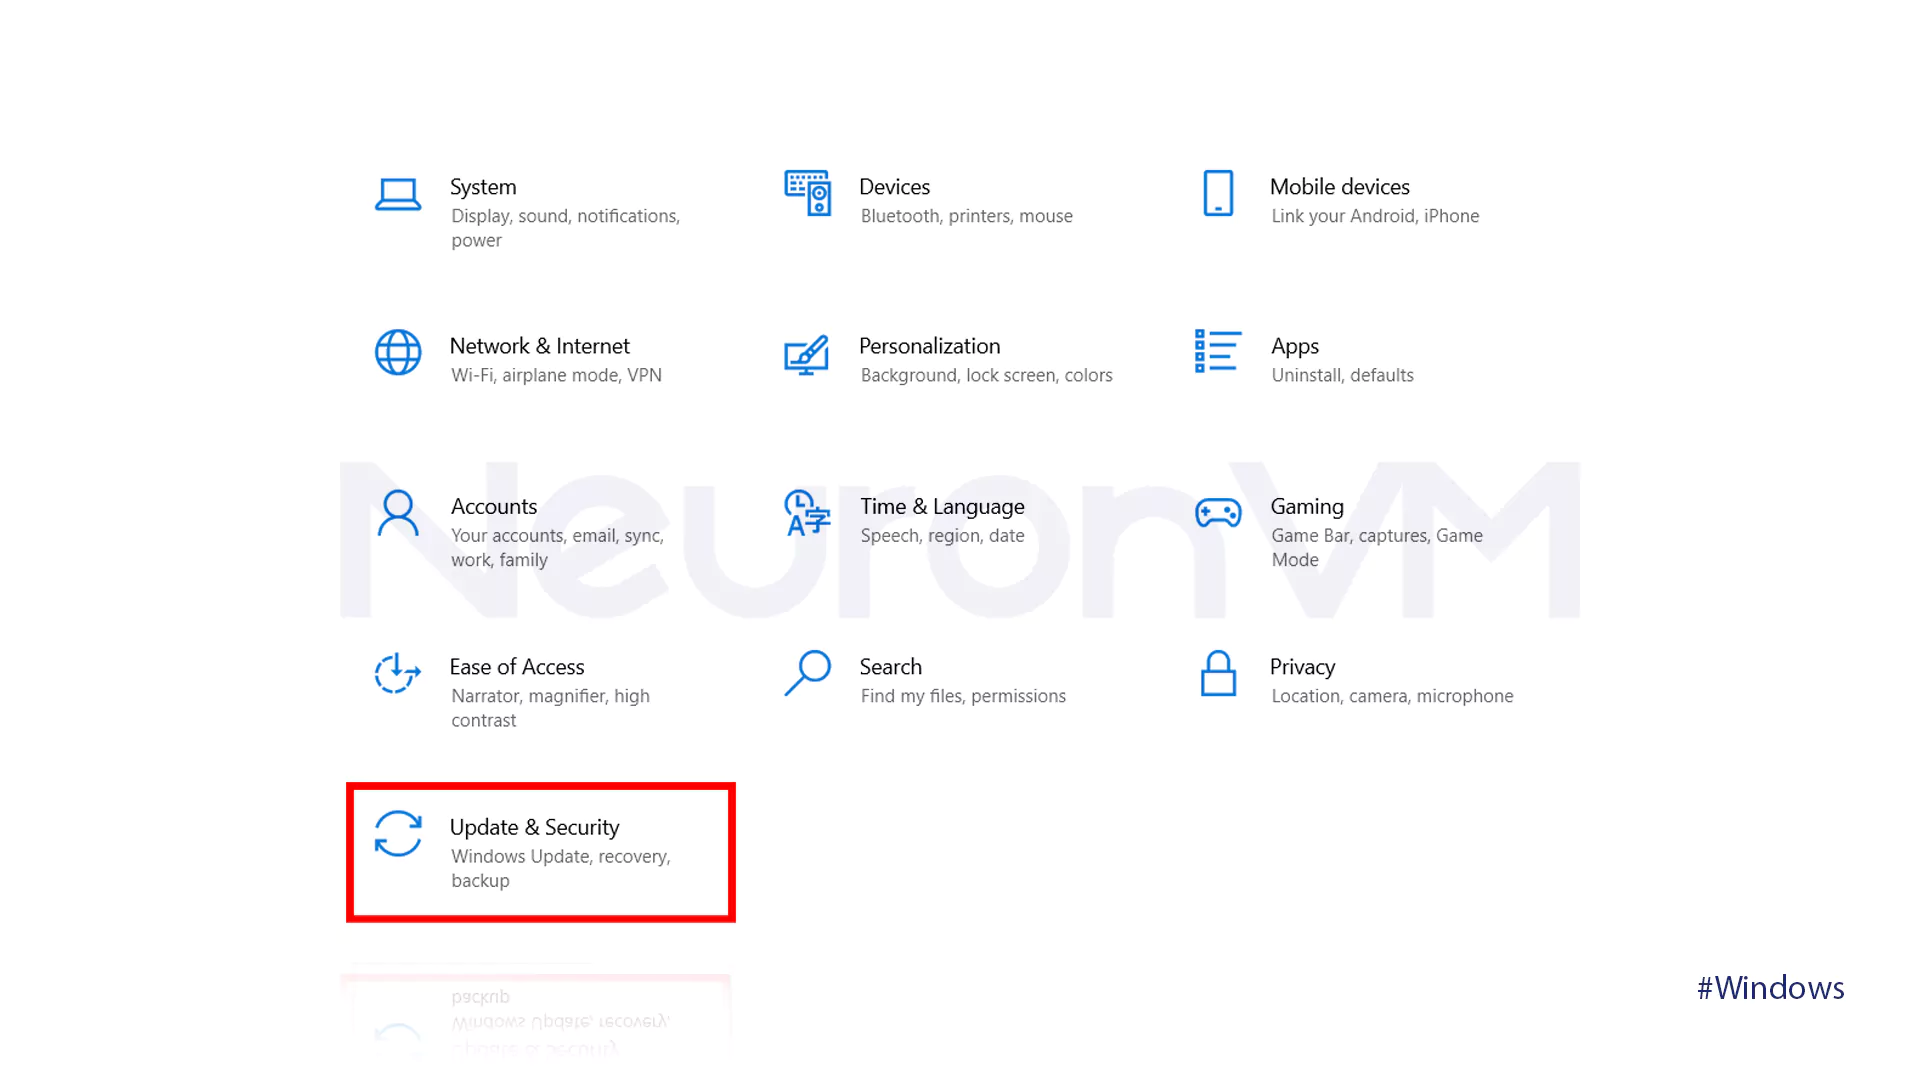Click the Time & Language icon

[x=807, y=513]
